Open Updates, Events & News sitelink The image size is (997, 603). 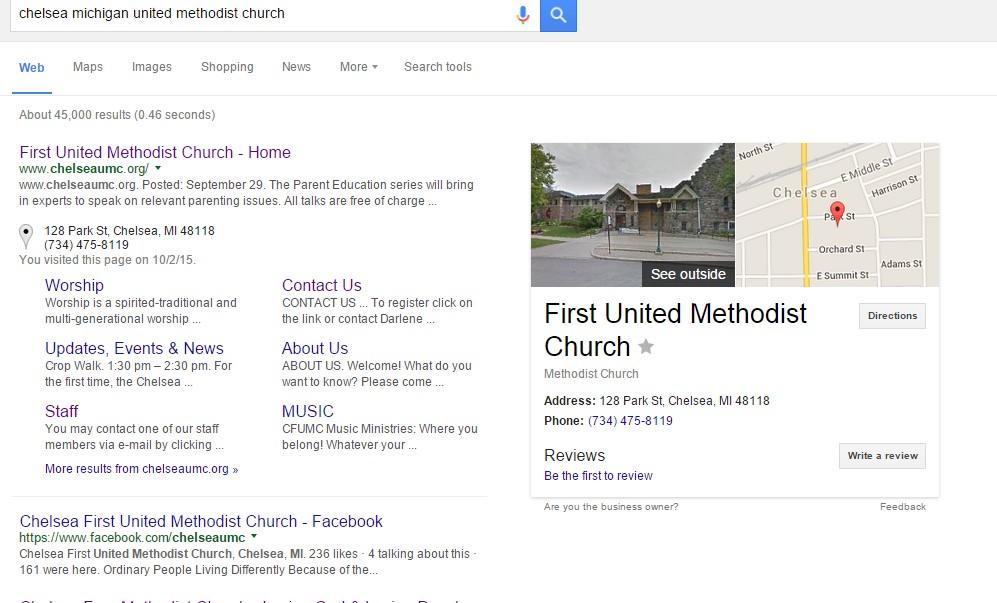point(134,349)
